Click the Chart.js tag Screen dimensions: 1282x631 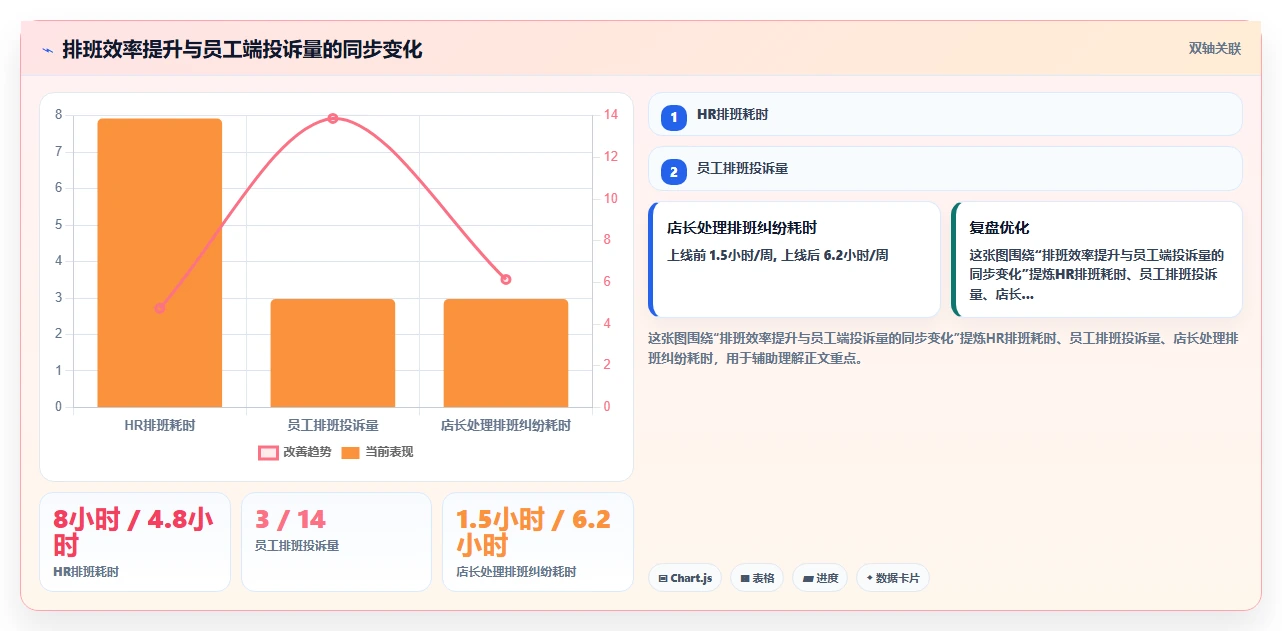pyautogui.click(x=685, y=578)
